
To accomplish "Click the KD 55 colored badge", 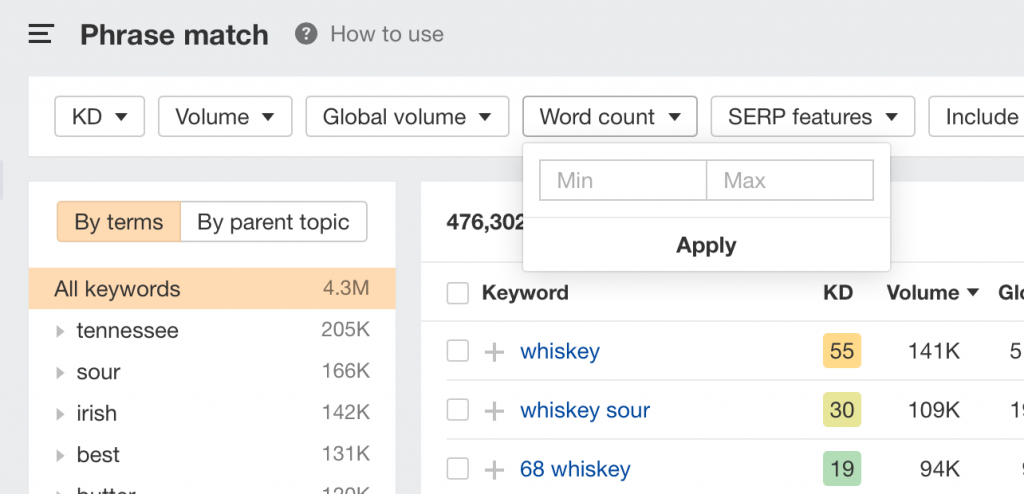I will (x=842, y=351).
